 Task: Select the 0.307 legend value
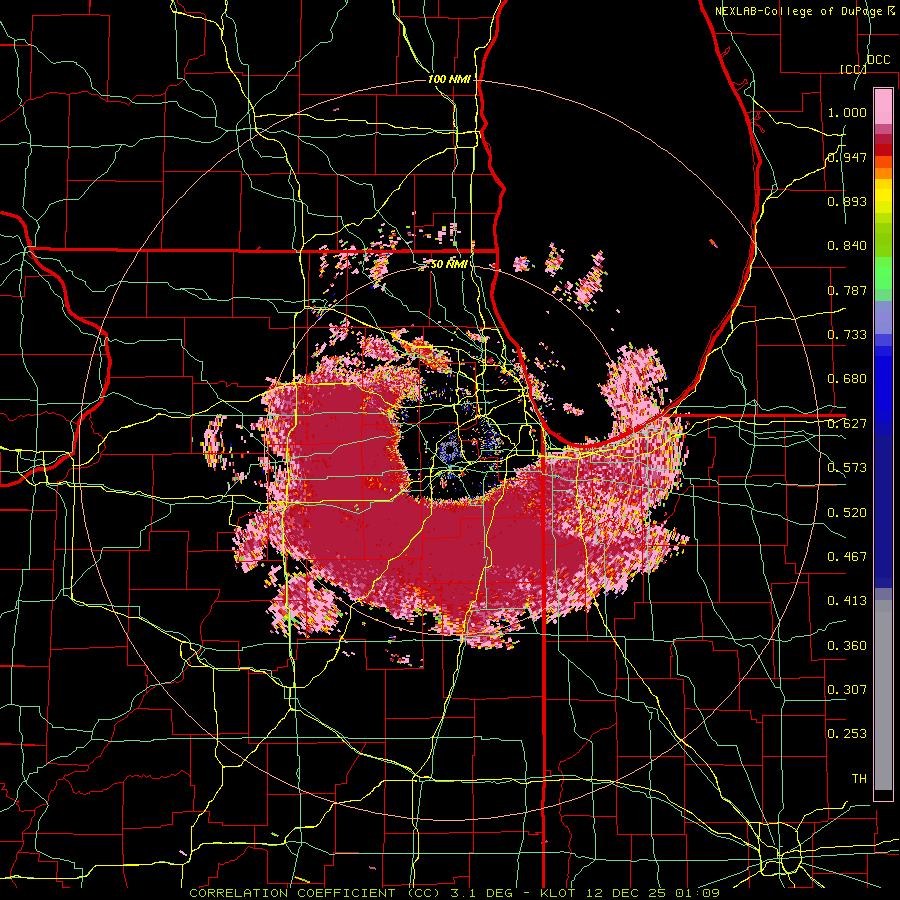pyautogui.click(x=847, y=690)
